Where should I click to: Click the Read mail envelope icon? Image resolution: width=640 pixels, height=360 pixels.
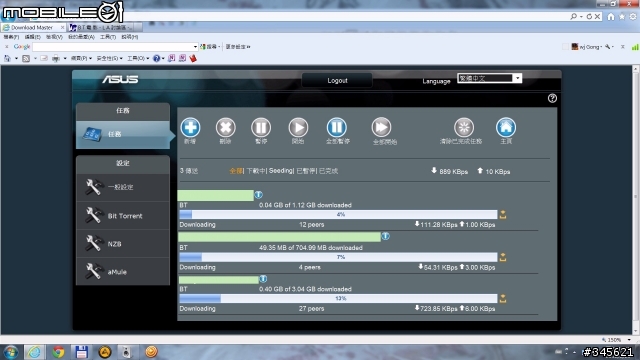(x=44, y=58)
